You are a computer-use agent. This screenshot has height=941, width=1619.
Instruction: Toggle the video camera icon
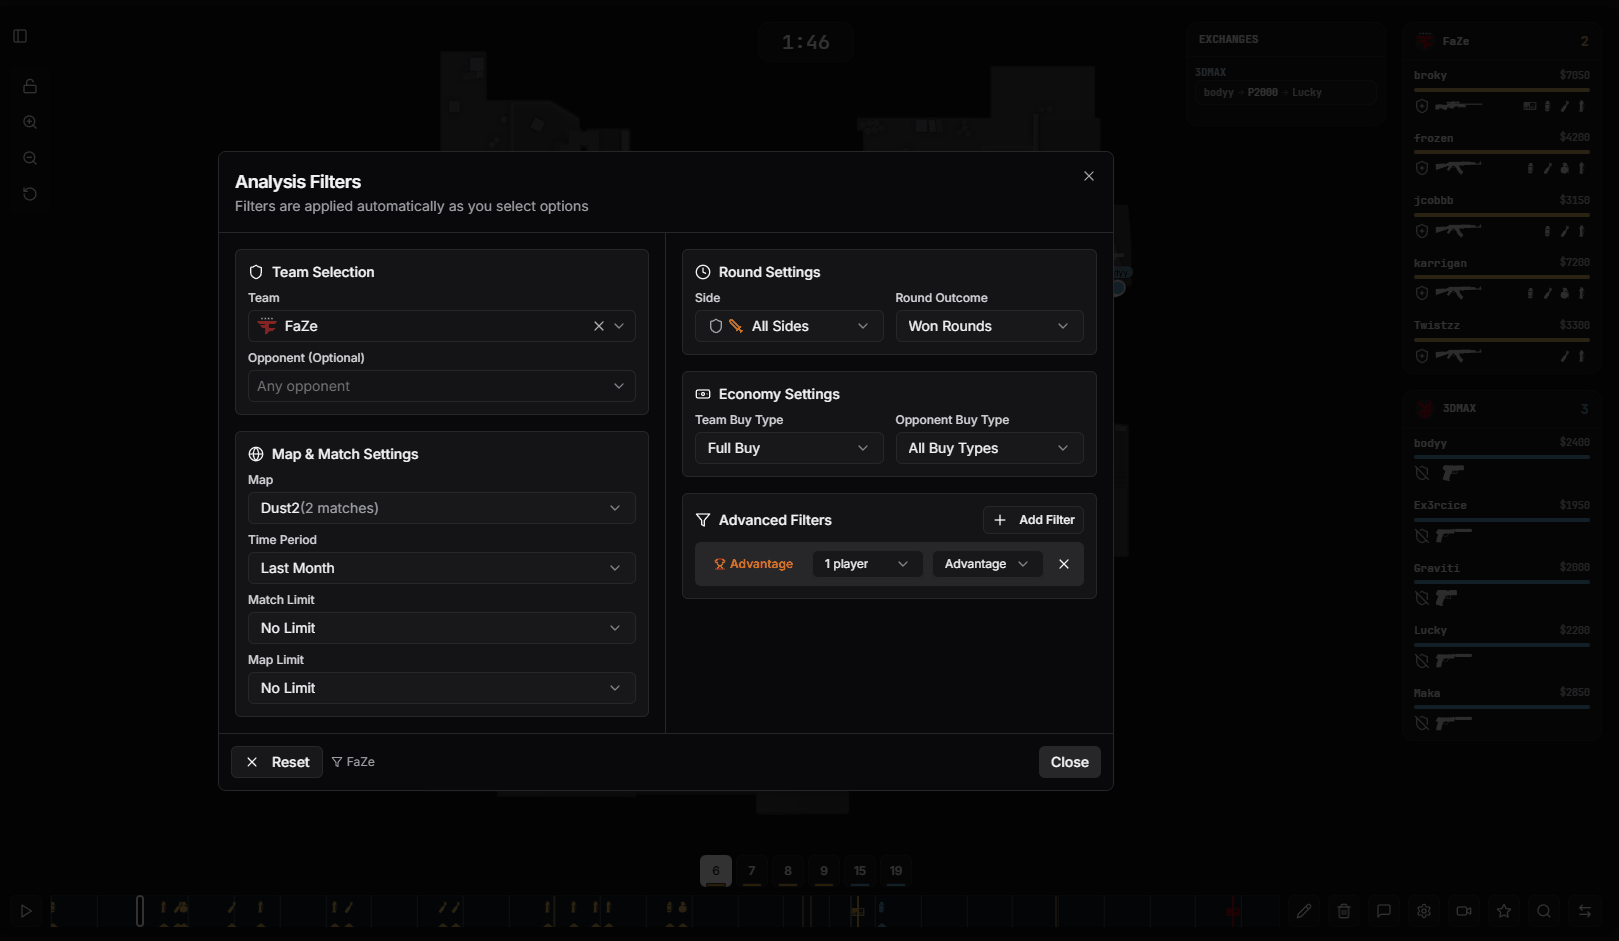point(1464,911)
